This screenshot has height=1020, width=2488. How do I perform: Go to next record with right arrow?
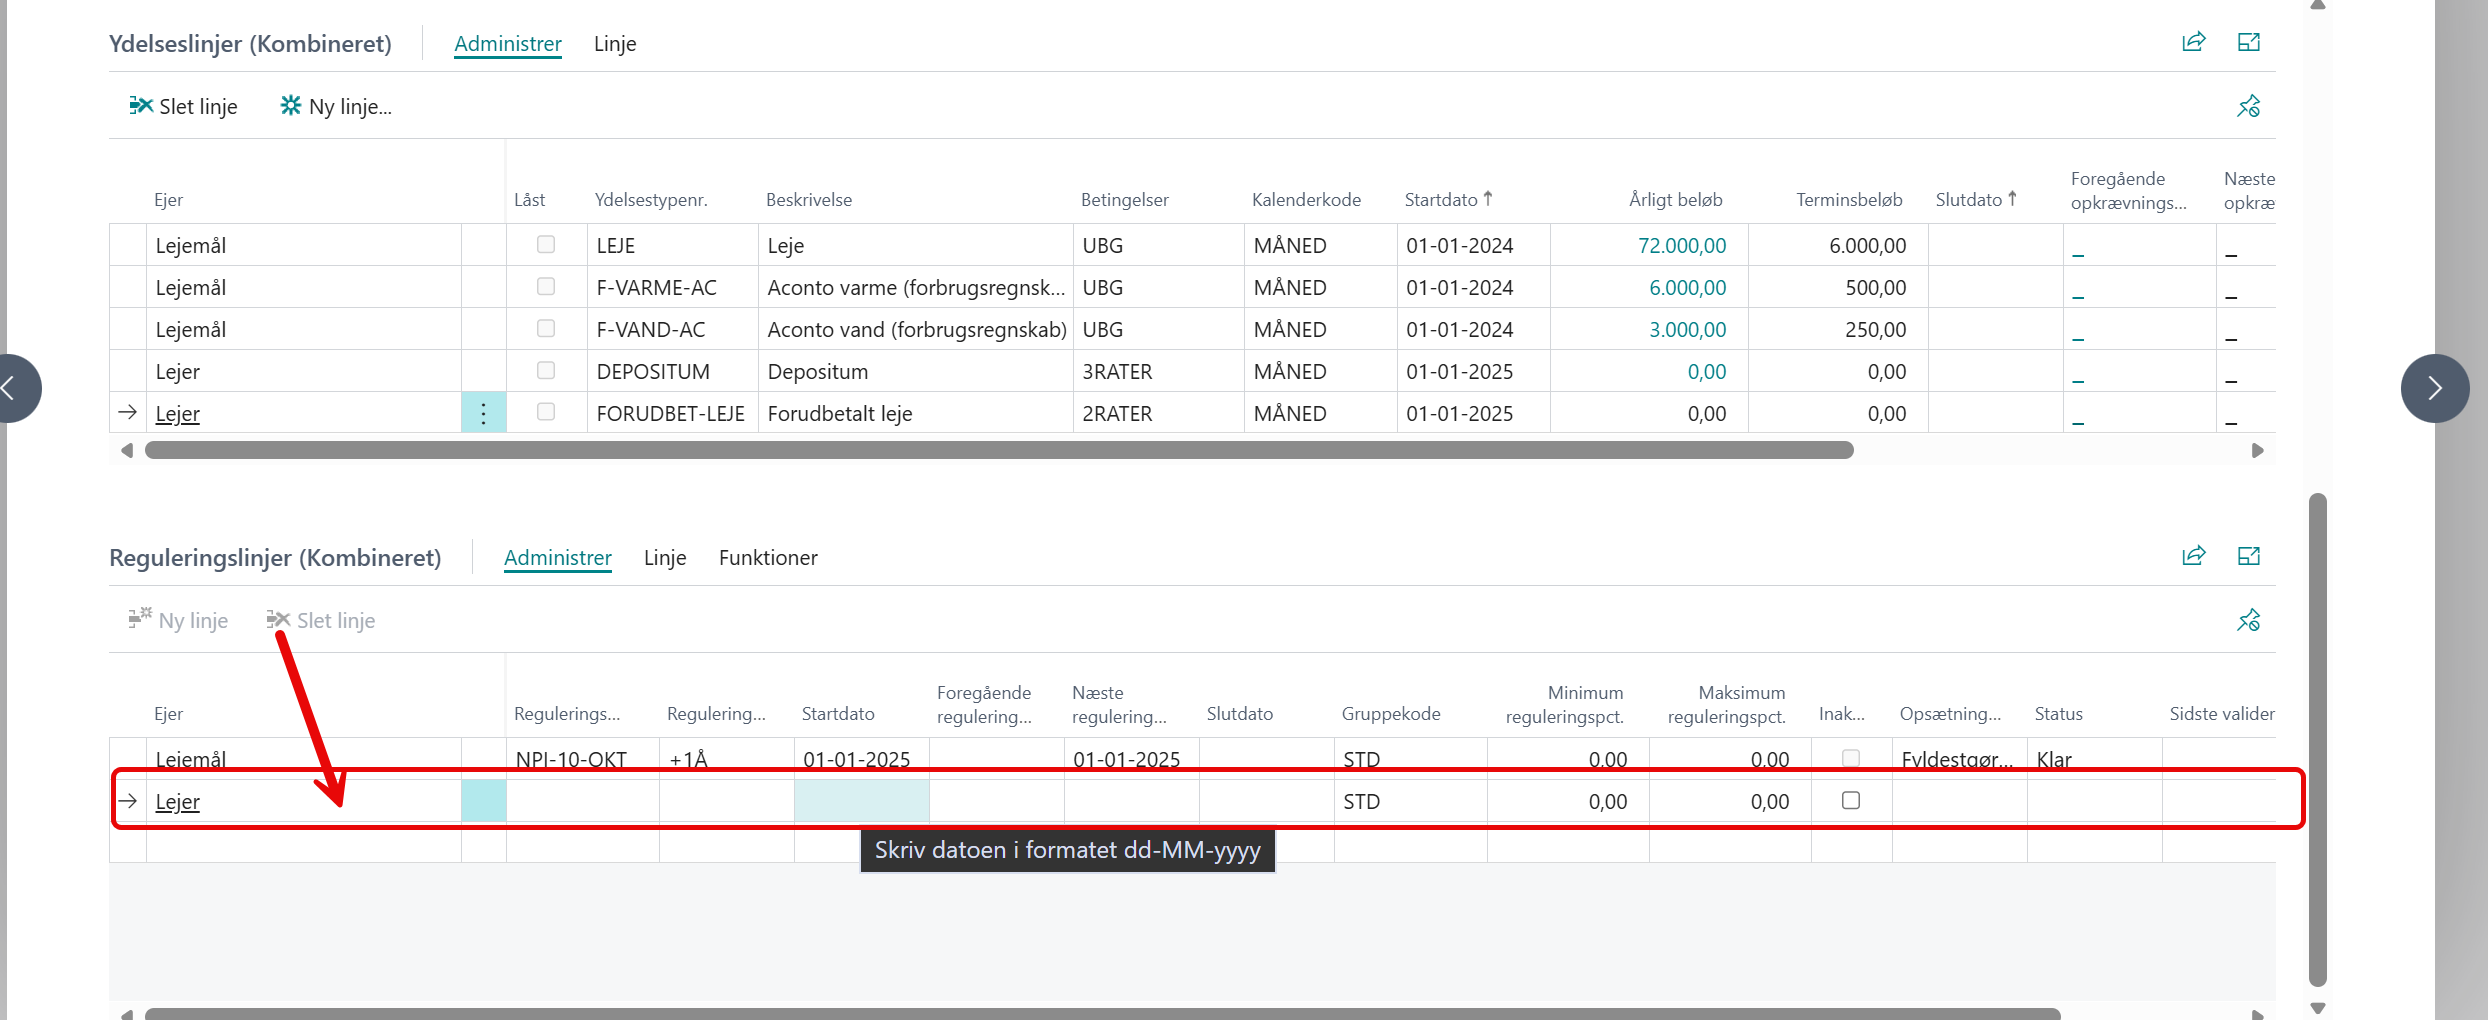click(2434, 388)
